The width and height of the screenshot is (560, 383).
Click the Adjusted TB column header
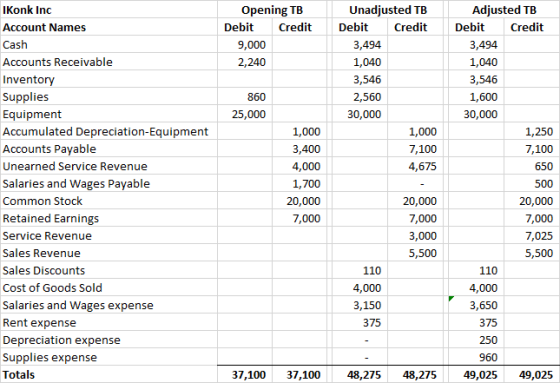coord(504,10)
